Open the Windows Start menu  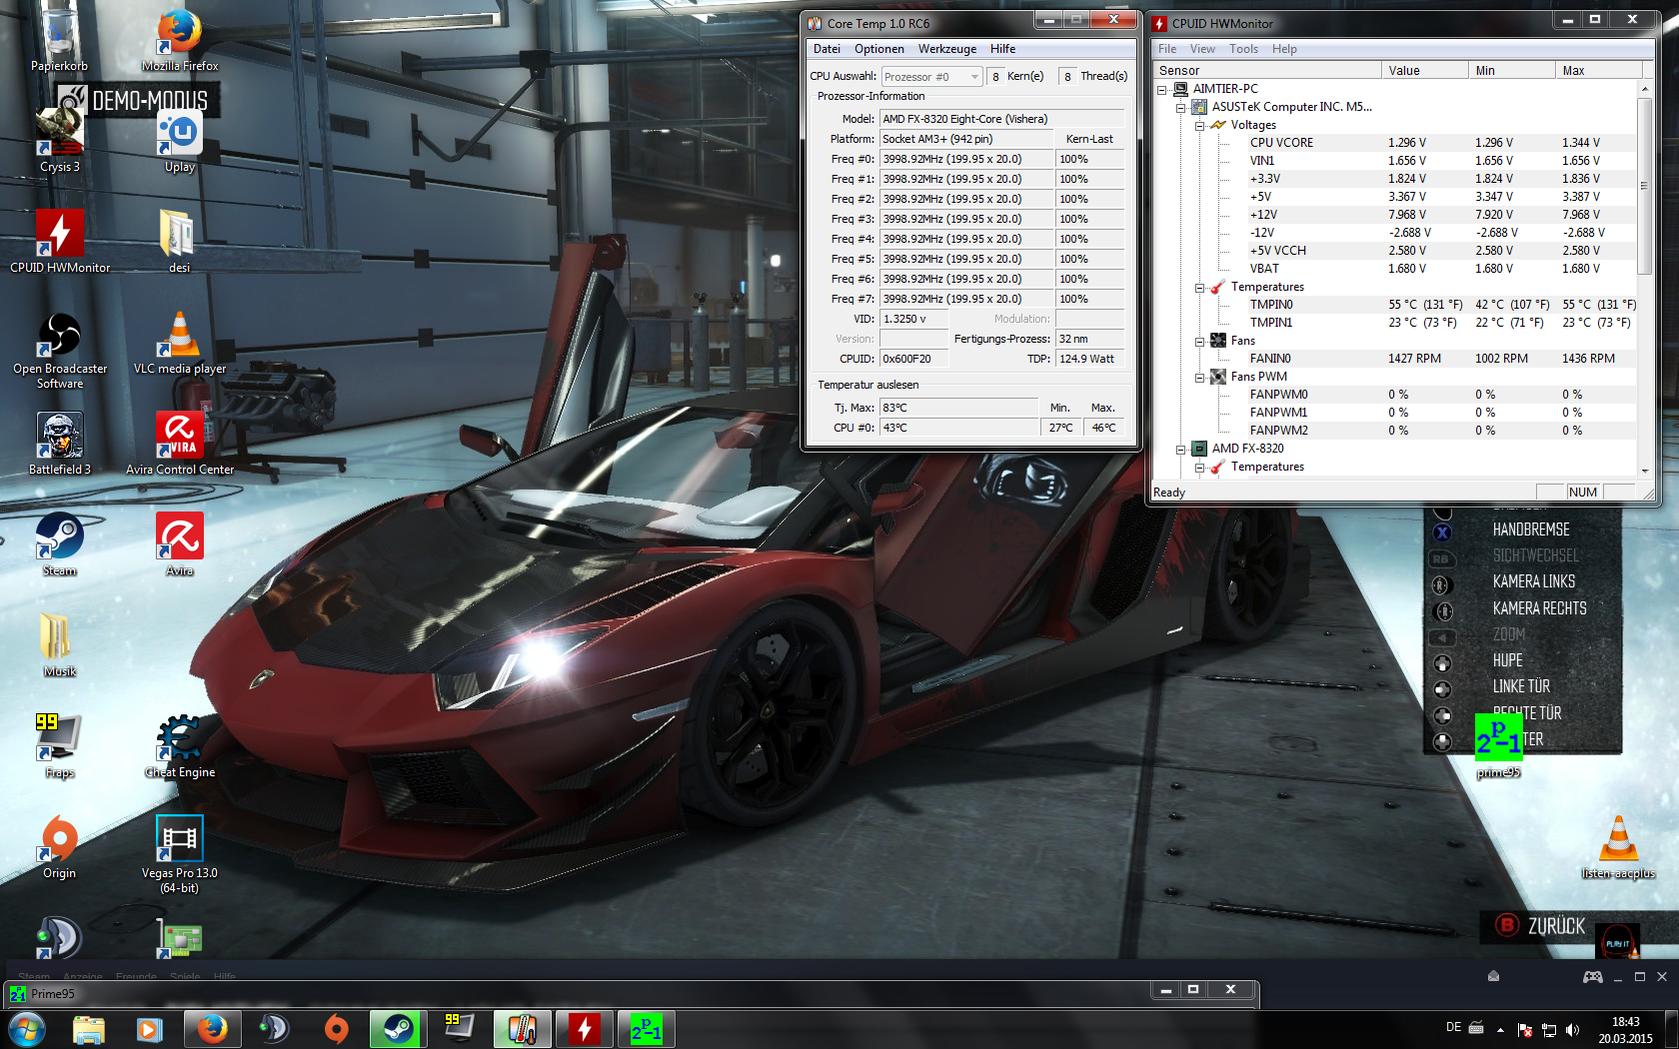point(27,1029)
